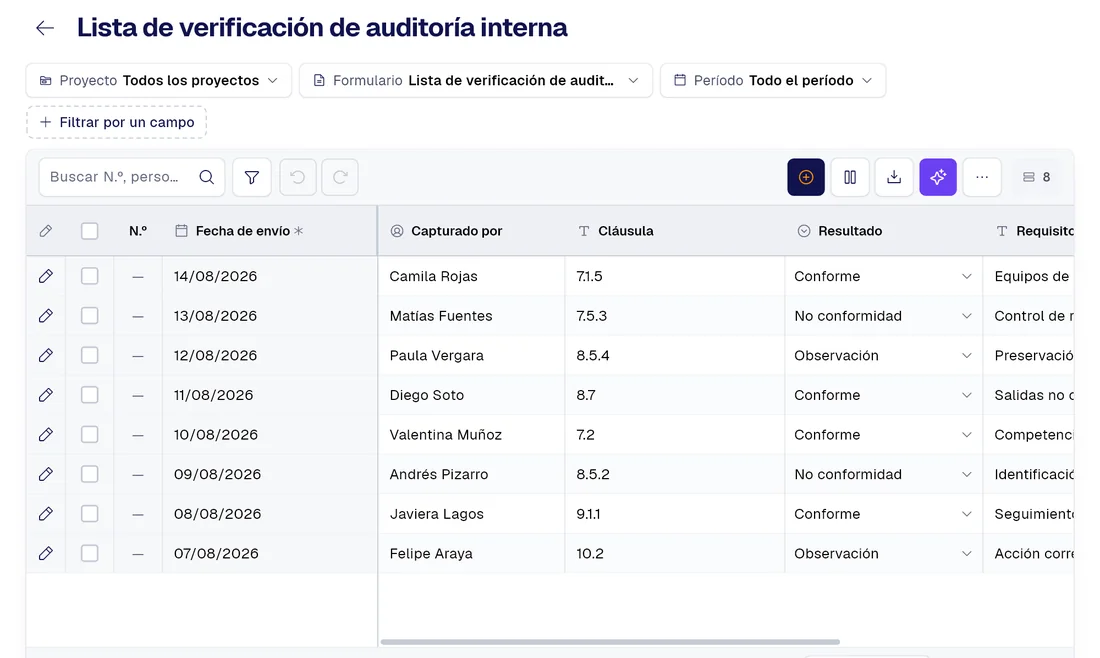Check the box for the 12/08/2026 row
Image resolution: width=1100 pixels, height=658 pixels.
point(90,356)
